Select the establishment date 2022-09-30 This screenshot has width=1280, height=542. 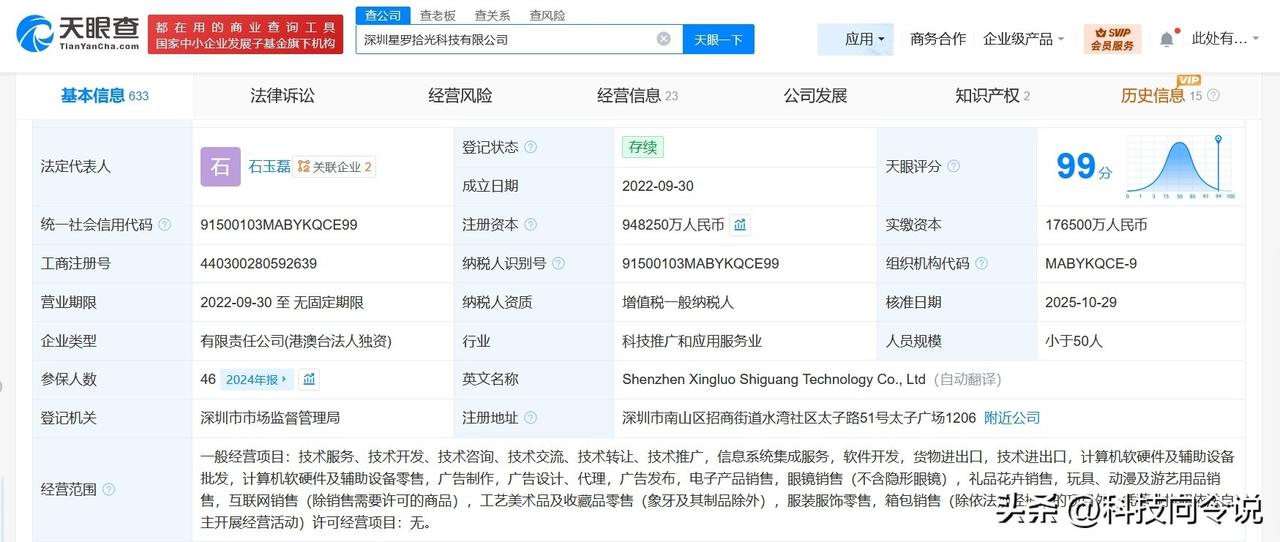pyautogui.click(x=658, y=186)
